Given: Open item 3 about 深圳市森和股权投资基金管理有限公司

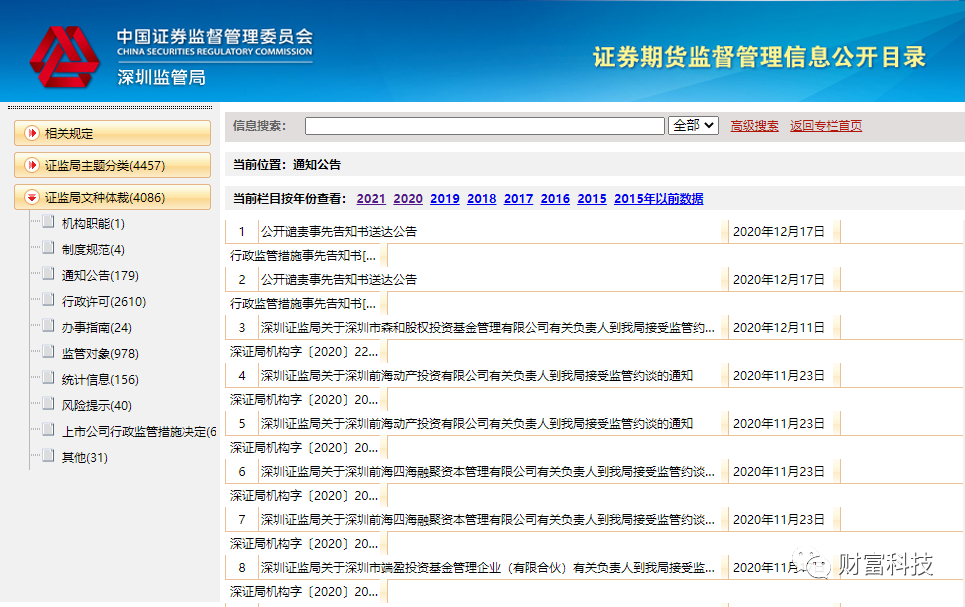Looking at the screenshot, I should pos(487,328).
